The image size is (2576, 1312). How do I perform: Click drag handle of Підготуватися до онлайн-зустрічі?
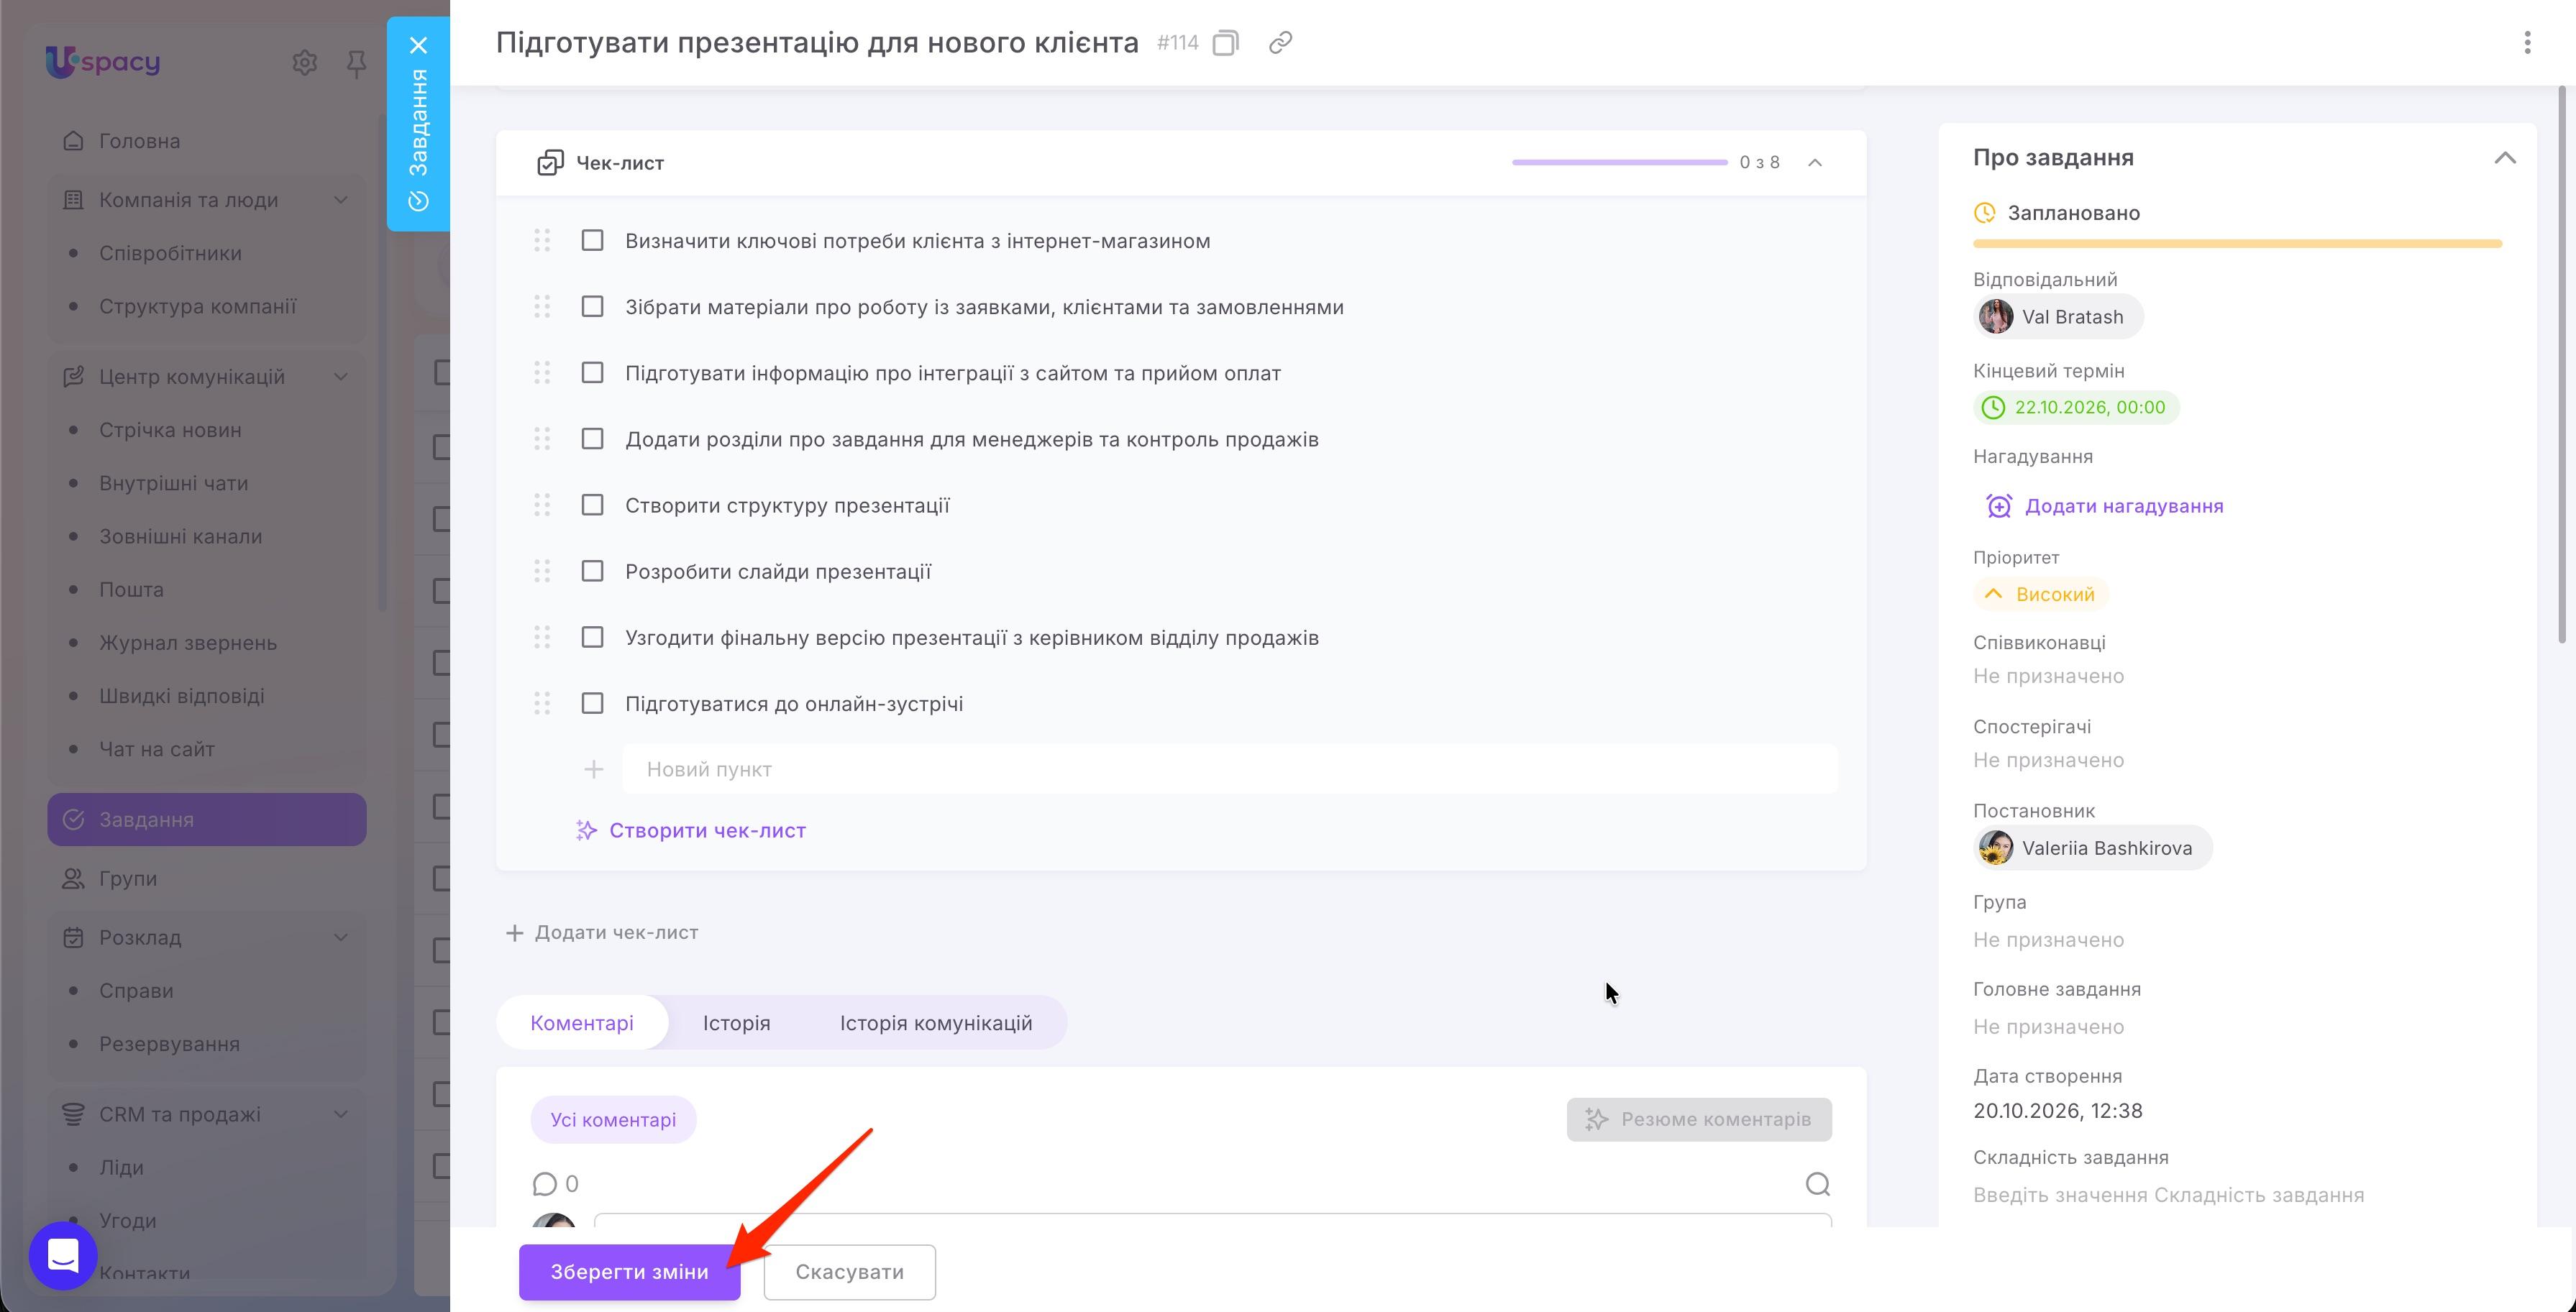tap(542, 703)
